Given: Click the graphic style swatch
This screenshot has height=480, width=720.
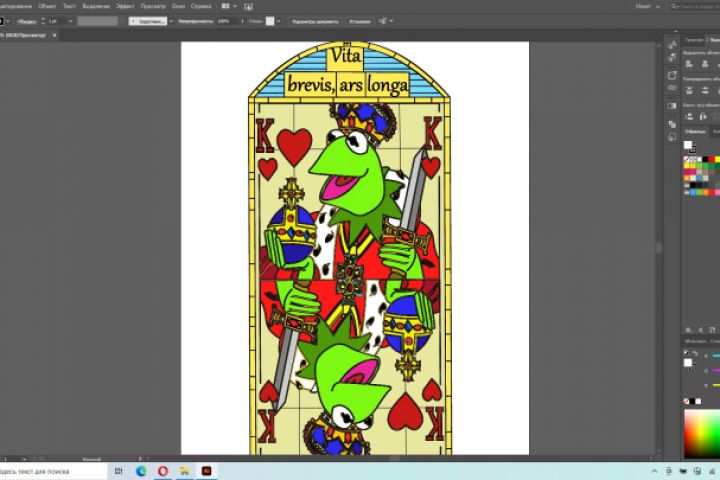Looking at the screenshot, I should (270, 21).
